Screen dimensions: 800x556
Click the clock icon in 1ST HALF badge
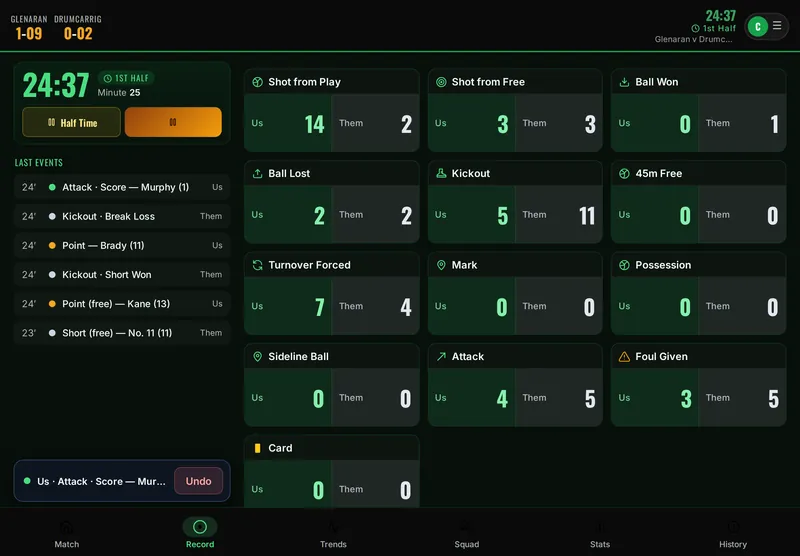(x=108, y=79)
